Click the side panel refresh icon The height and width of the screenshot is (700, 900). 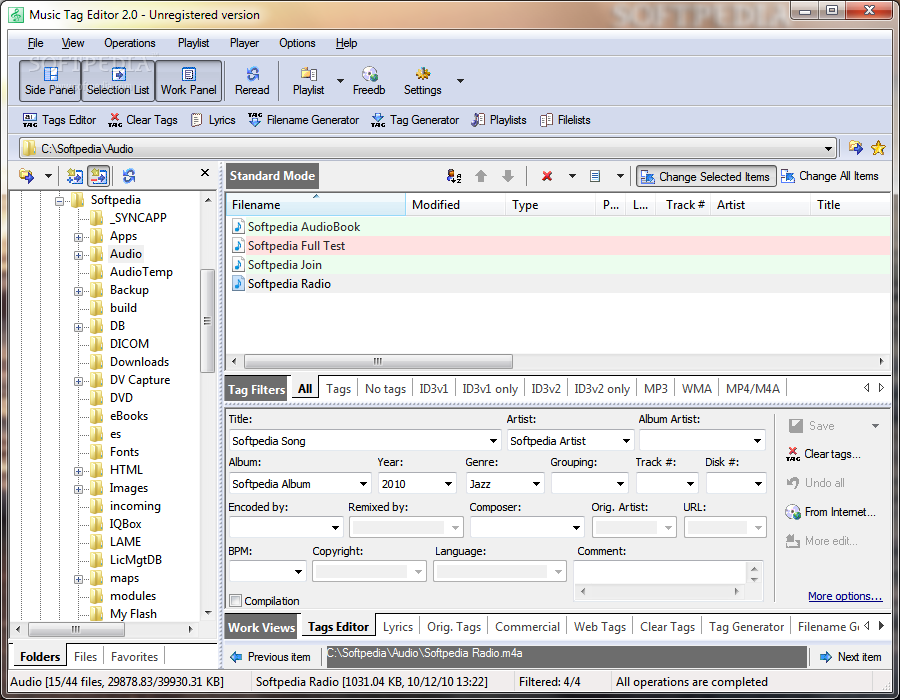pos(129,176)
